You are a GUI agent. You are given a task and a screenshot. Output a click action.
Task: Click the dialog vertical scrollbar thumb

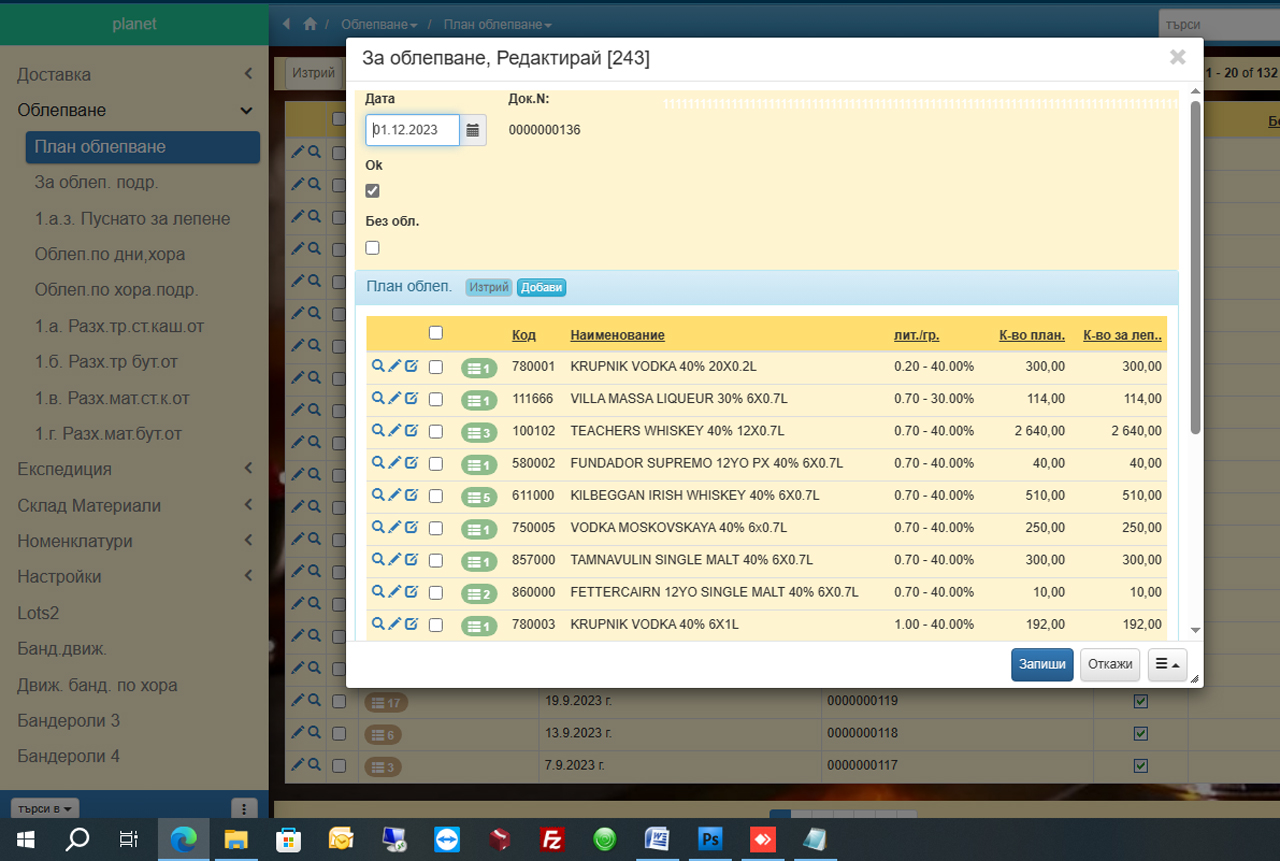pyautogui.click(x=1196, y=267)
